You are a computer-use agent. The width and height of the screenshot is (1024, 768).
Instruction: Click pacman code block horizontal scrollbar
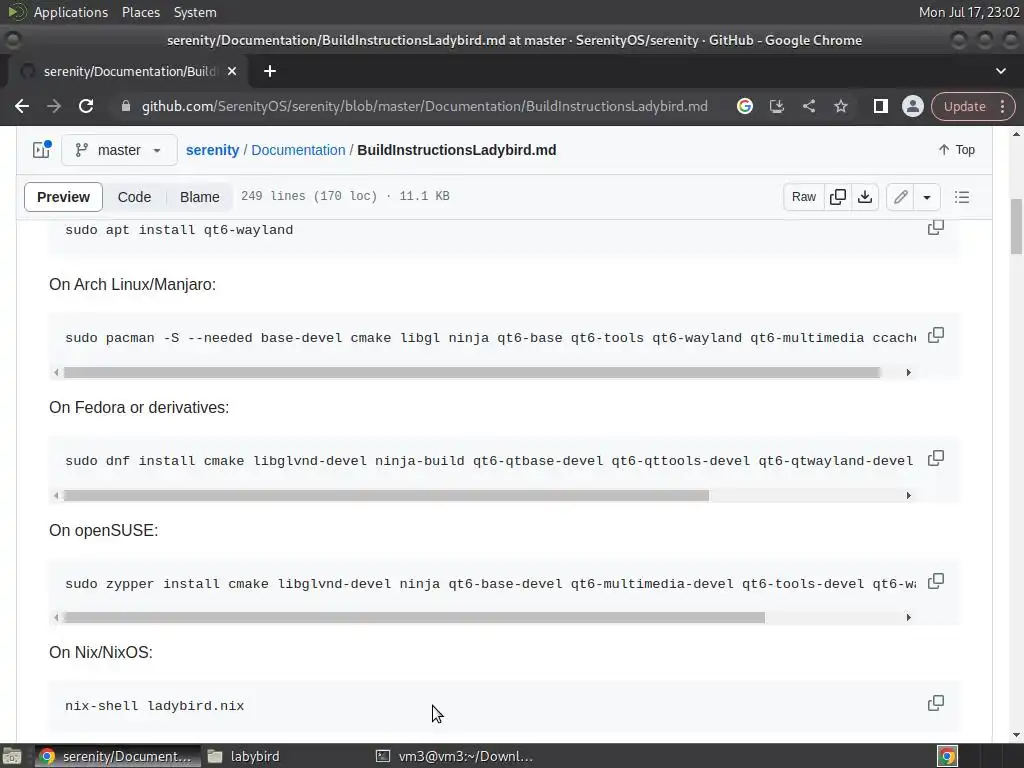click(x=472, y=372)
